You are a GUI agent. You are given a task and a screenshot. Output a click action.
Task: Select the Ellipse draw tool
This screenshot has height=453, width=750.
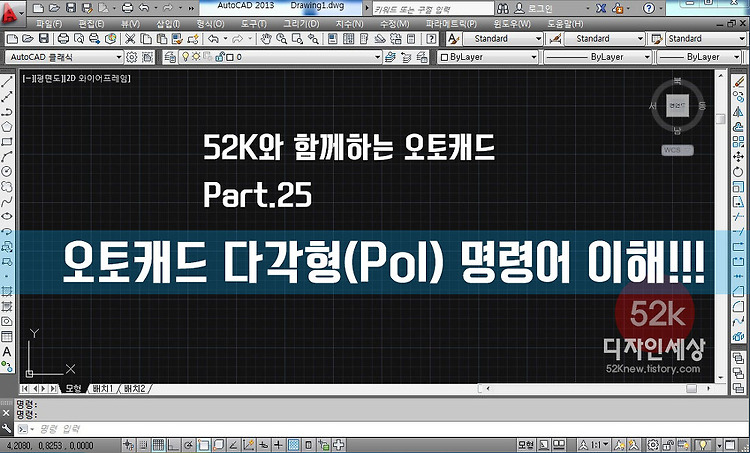pyautogui.click(x=7, y=216)
